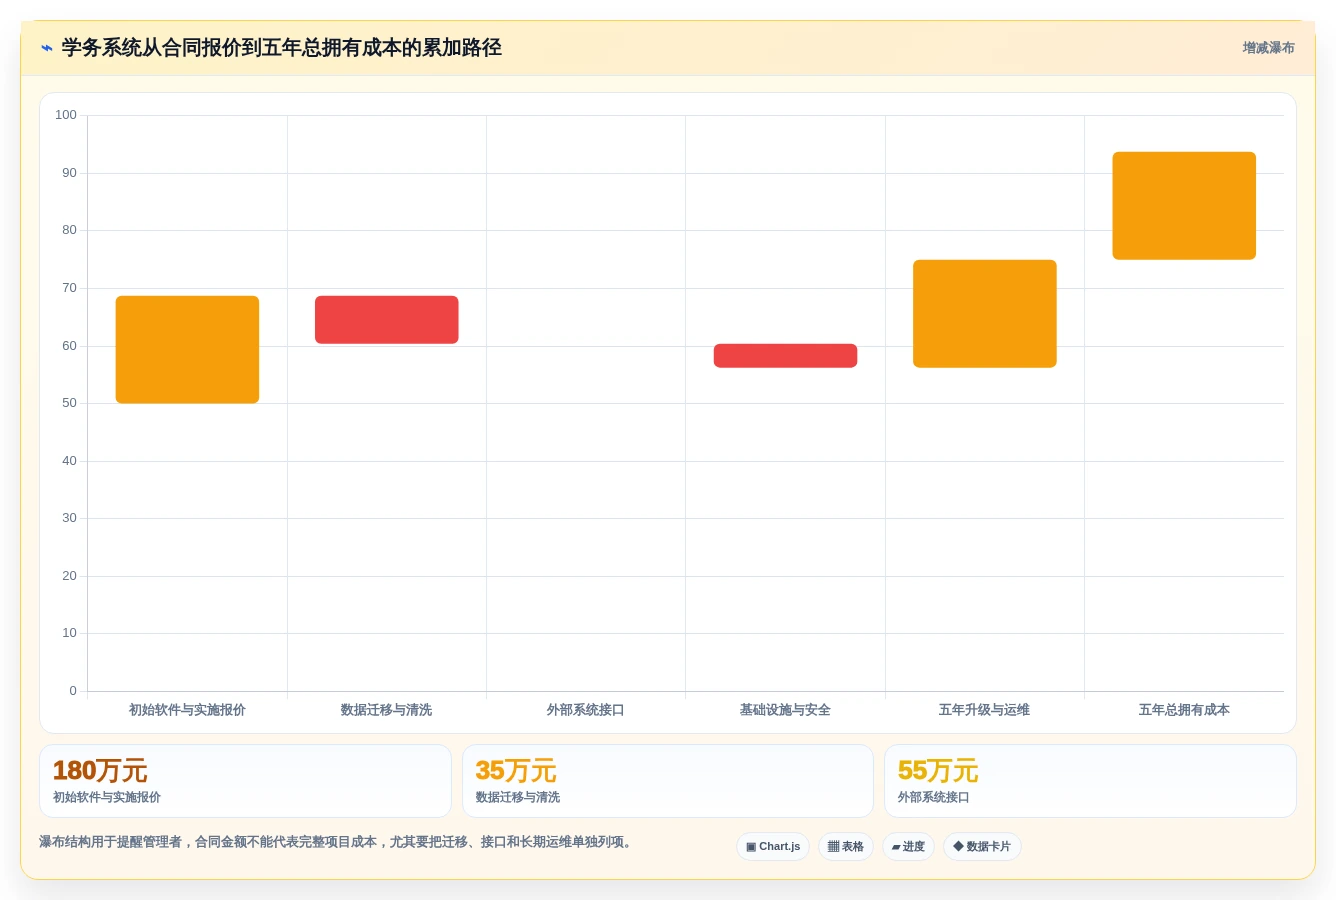The image size is (1336, 900).
Task: Select the 进度 tag chip
Action: pyautogui.click(x=908, y=847)
